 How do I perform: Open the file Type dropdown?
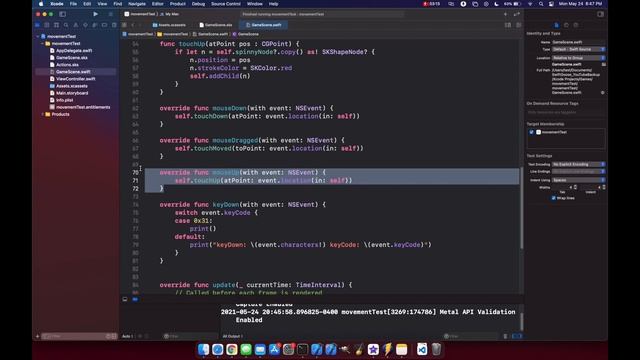[578, 49]
